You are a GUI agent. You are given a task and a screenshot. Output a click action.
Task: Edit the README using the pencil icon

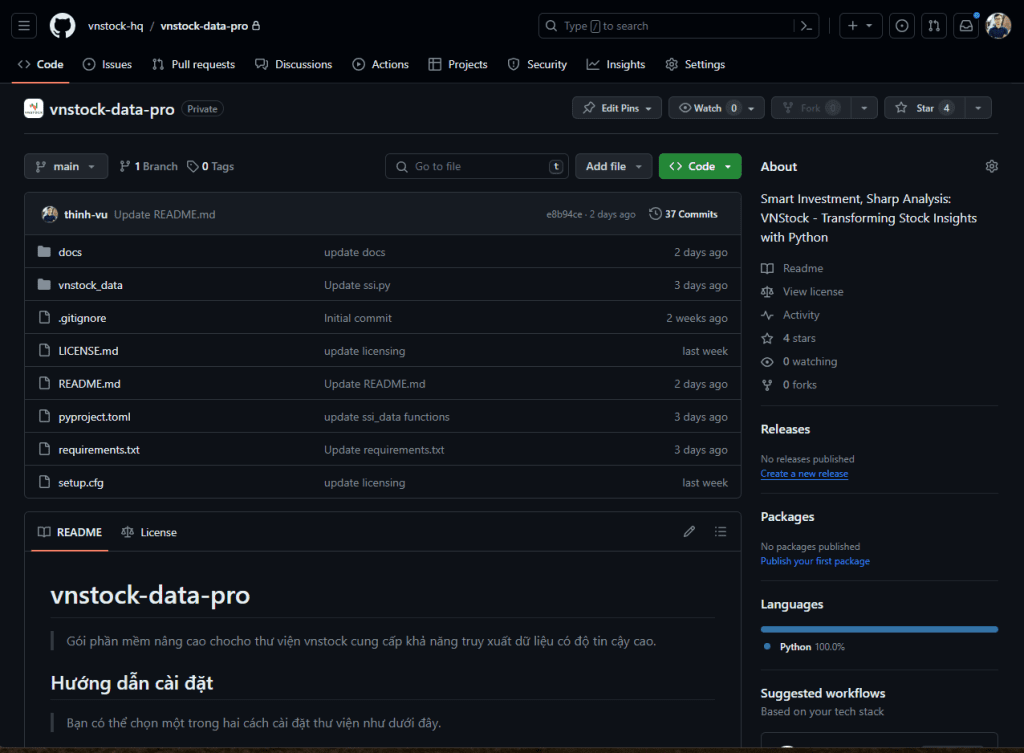tap(689, 531)
